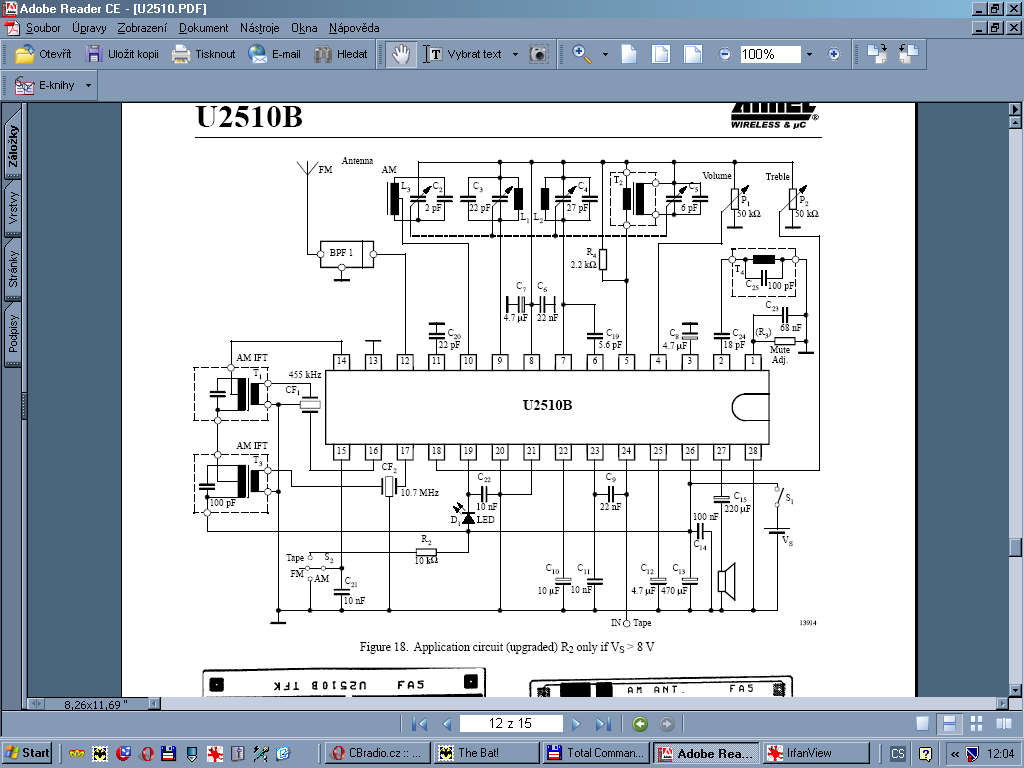Open the Dokument menu
Viewport: 1024px width, 768px height.
point(204,28)
